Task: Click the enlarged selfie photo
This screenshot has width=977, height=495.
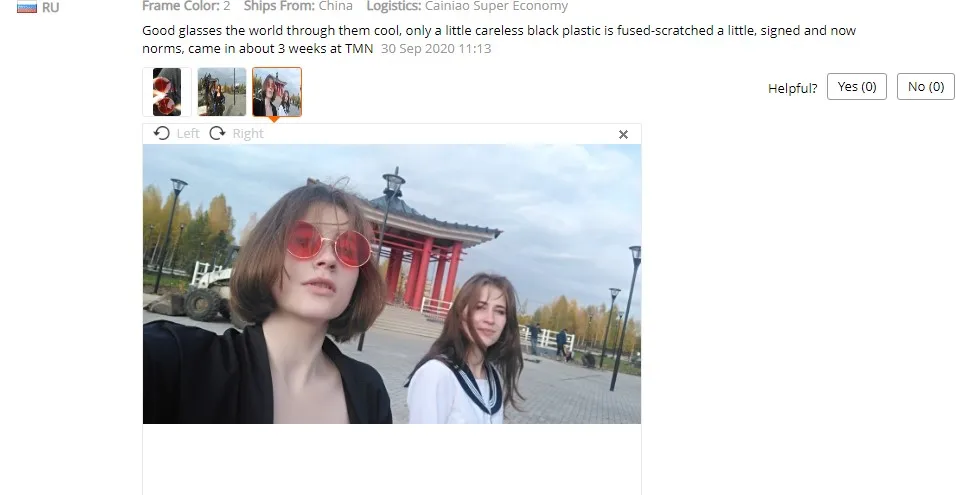Action: click(392, 284)
